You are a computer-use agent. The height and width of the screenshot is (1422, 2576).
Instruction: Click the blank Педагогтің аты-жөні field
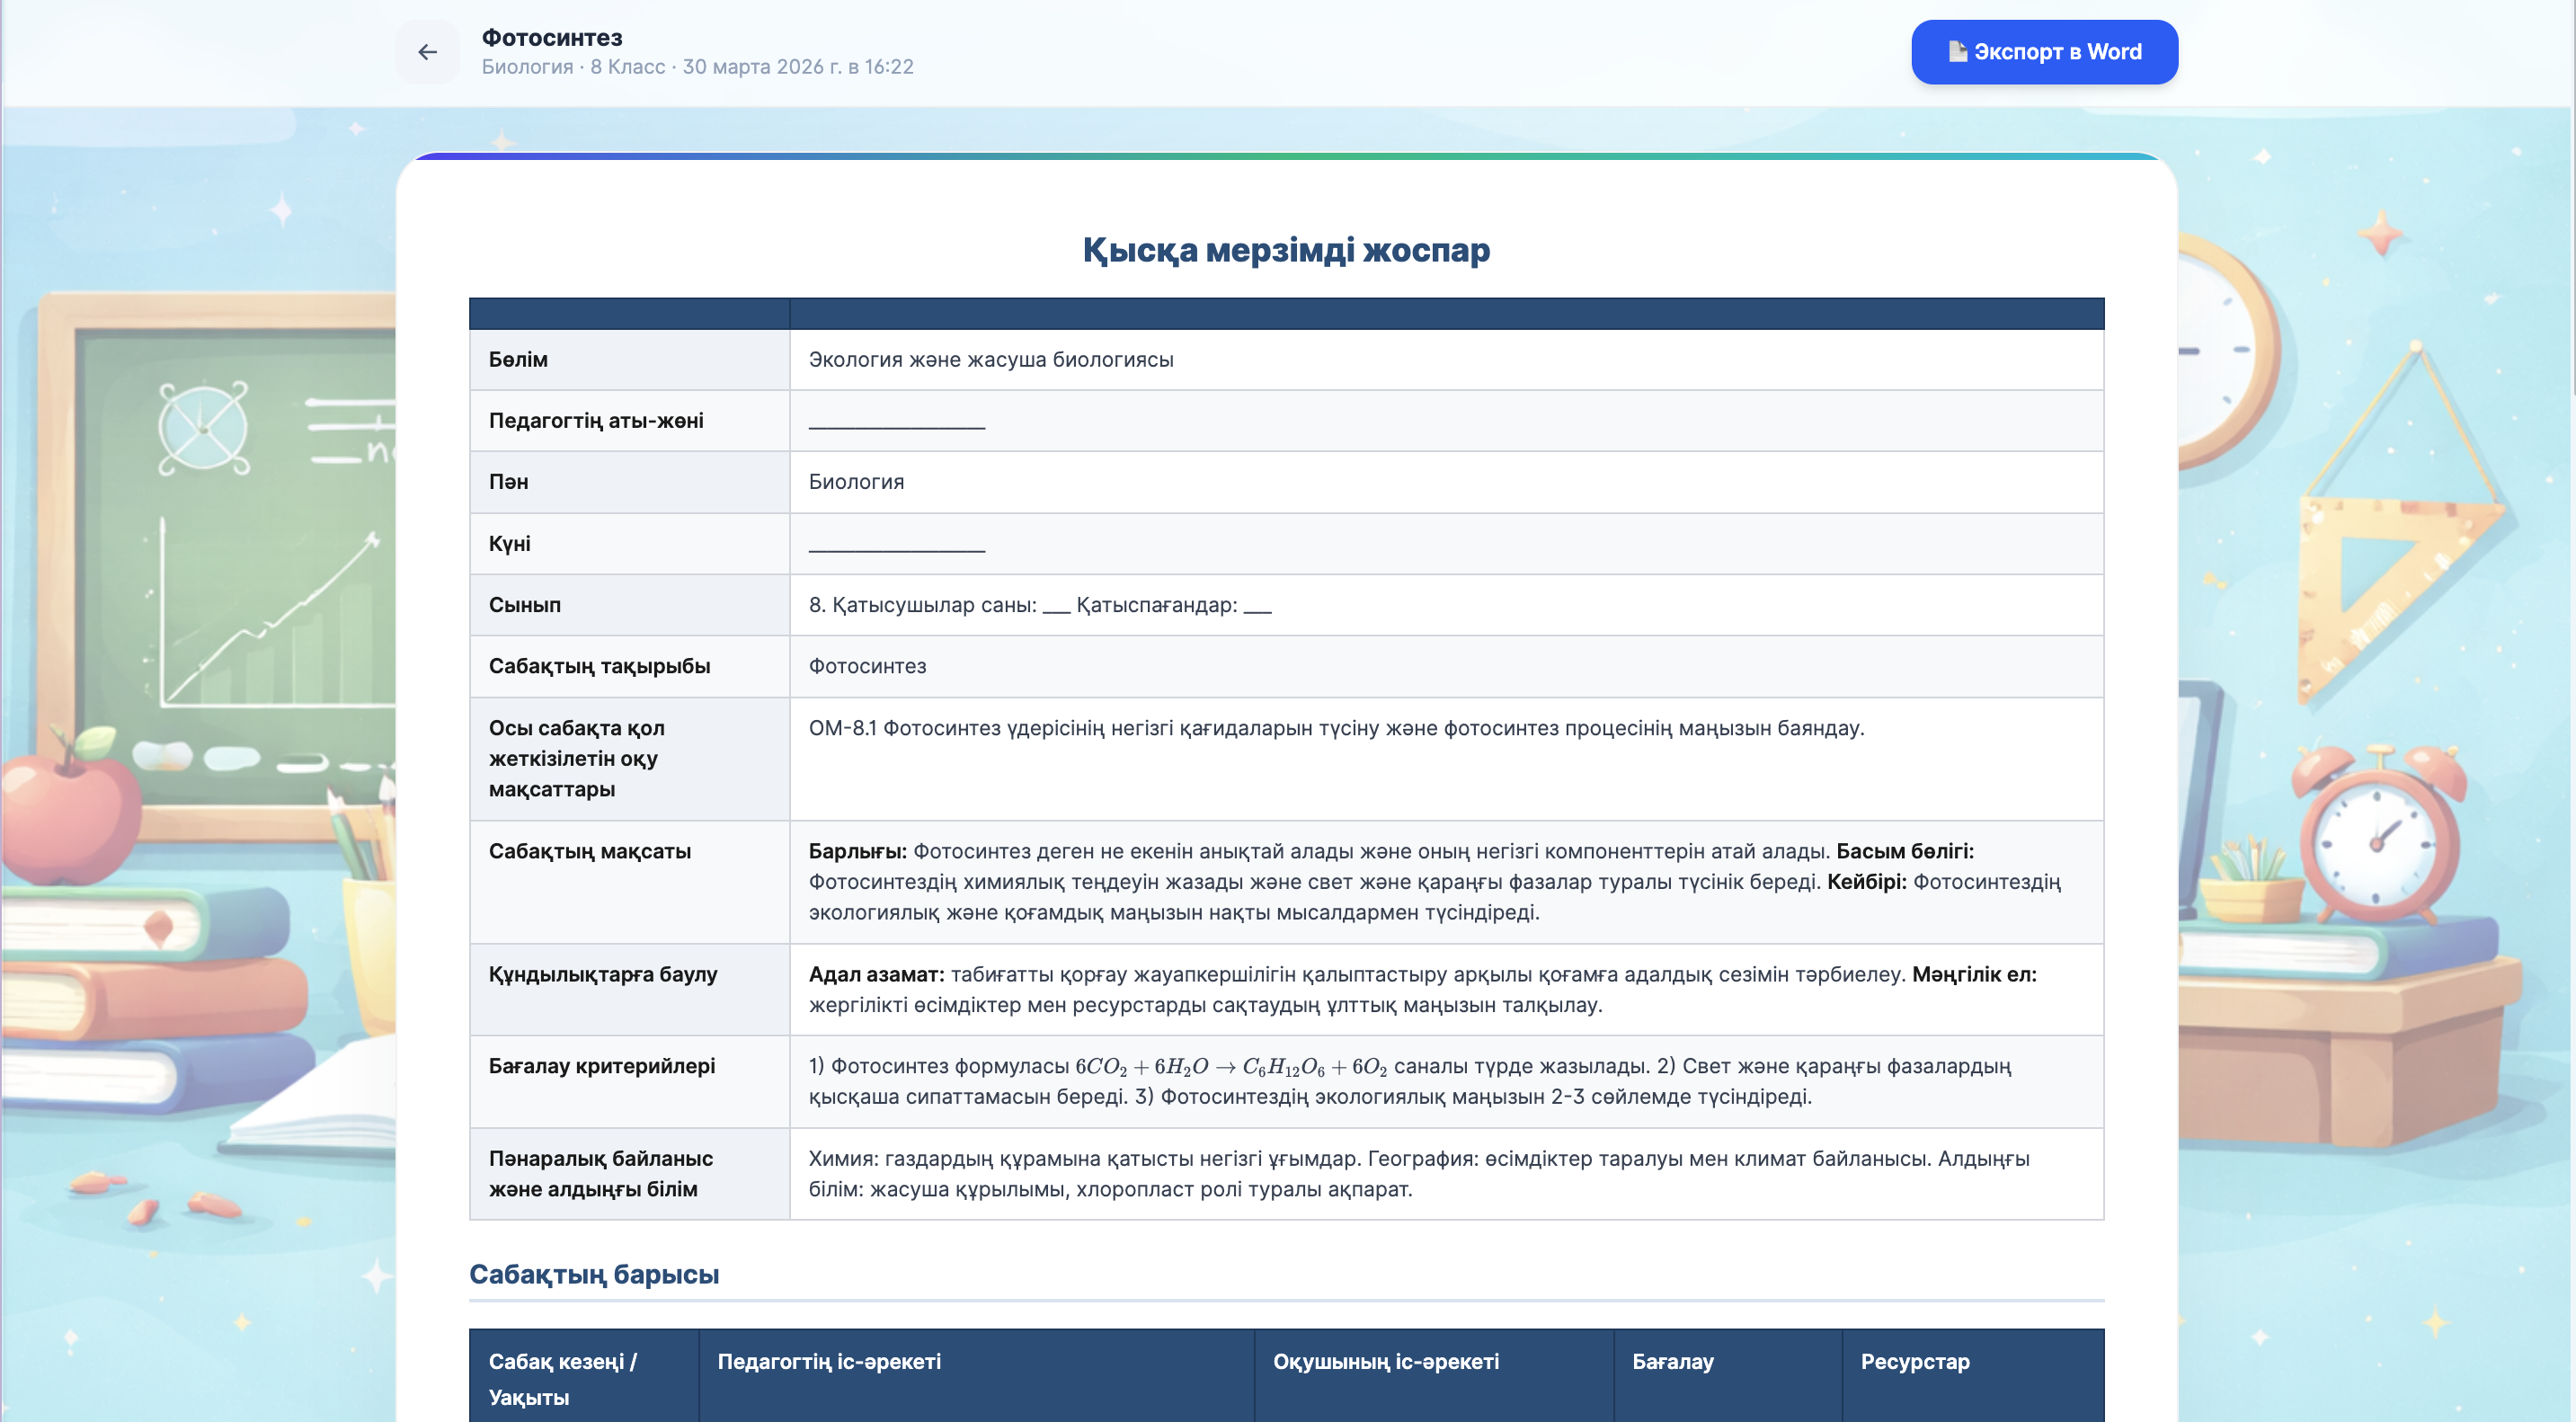(x=896, y=422)
